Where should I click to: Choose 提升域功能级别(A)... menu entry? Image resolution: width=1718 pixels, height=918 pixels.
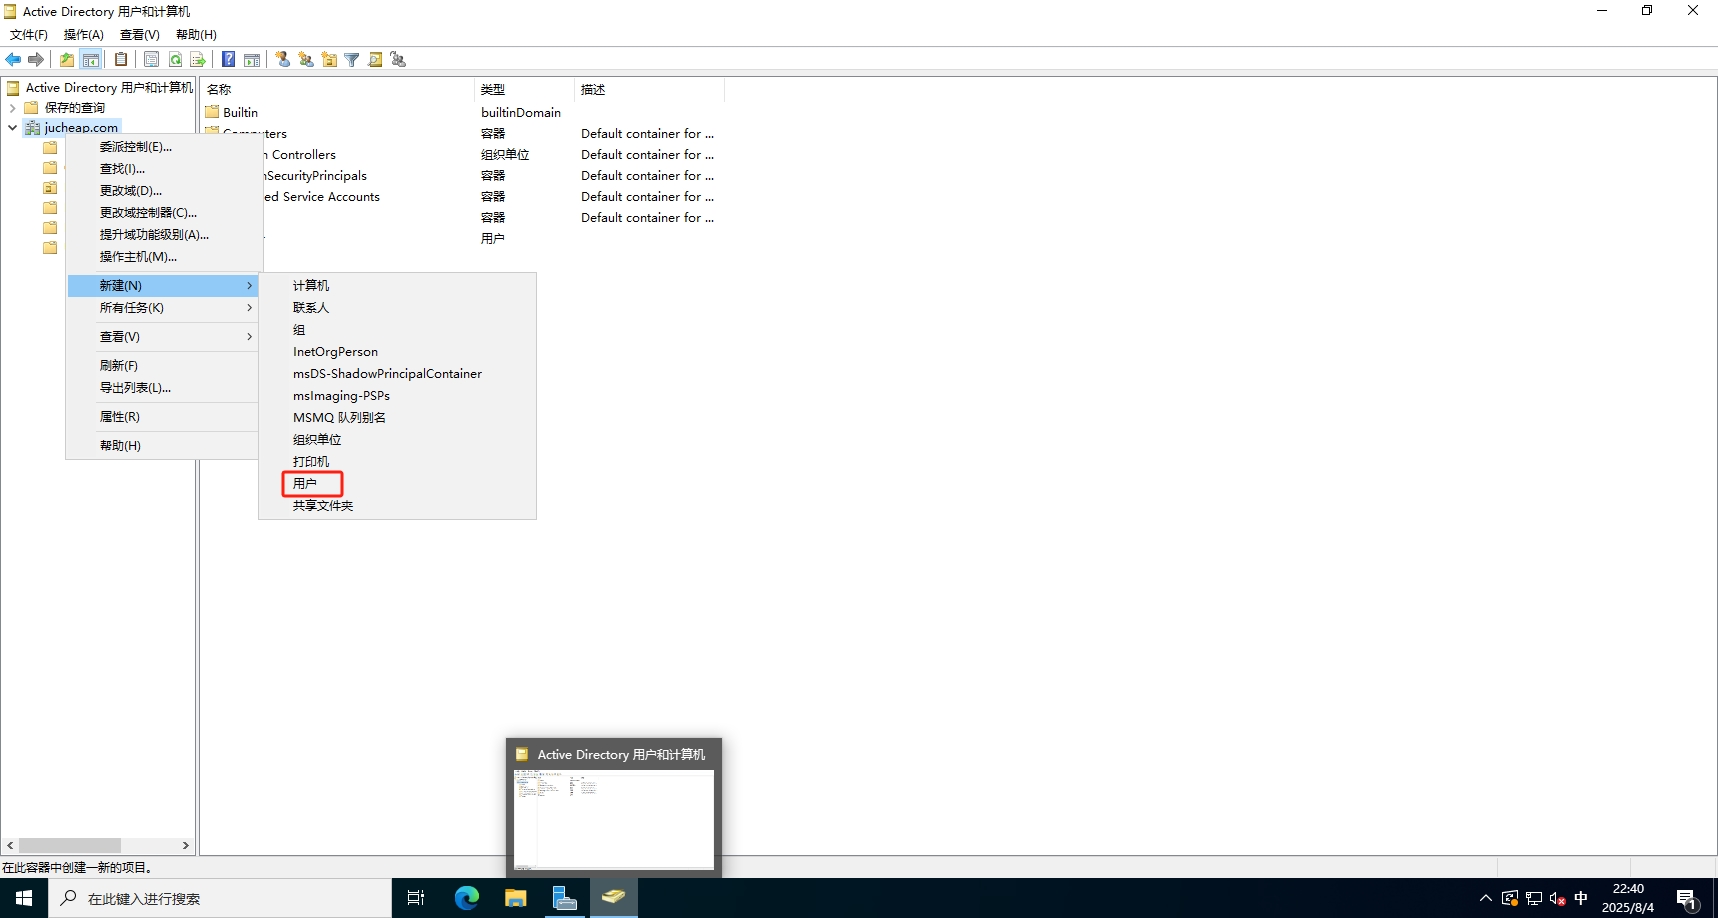point(164,235)
